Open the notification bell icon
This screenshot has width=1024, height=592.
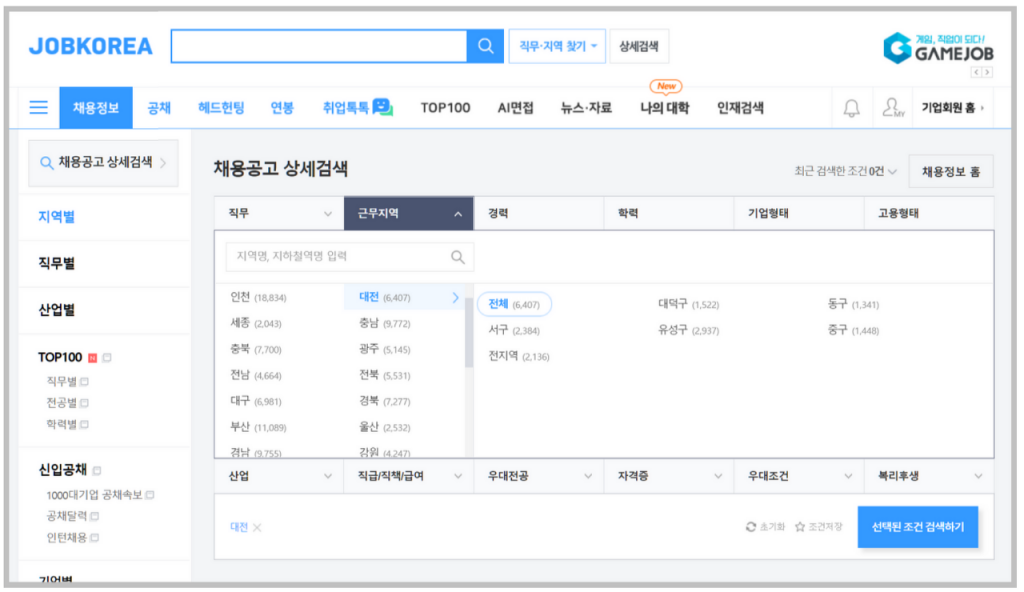[851, 108]
